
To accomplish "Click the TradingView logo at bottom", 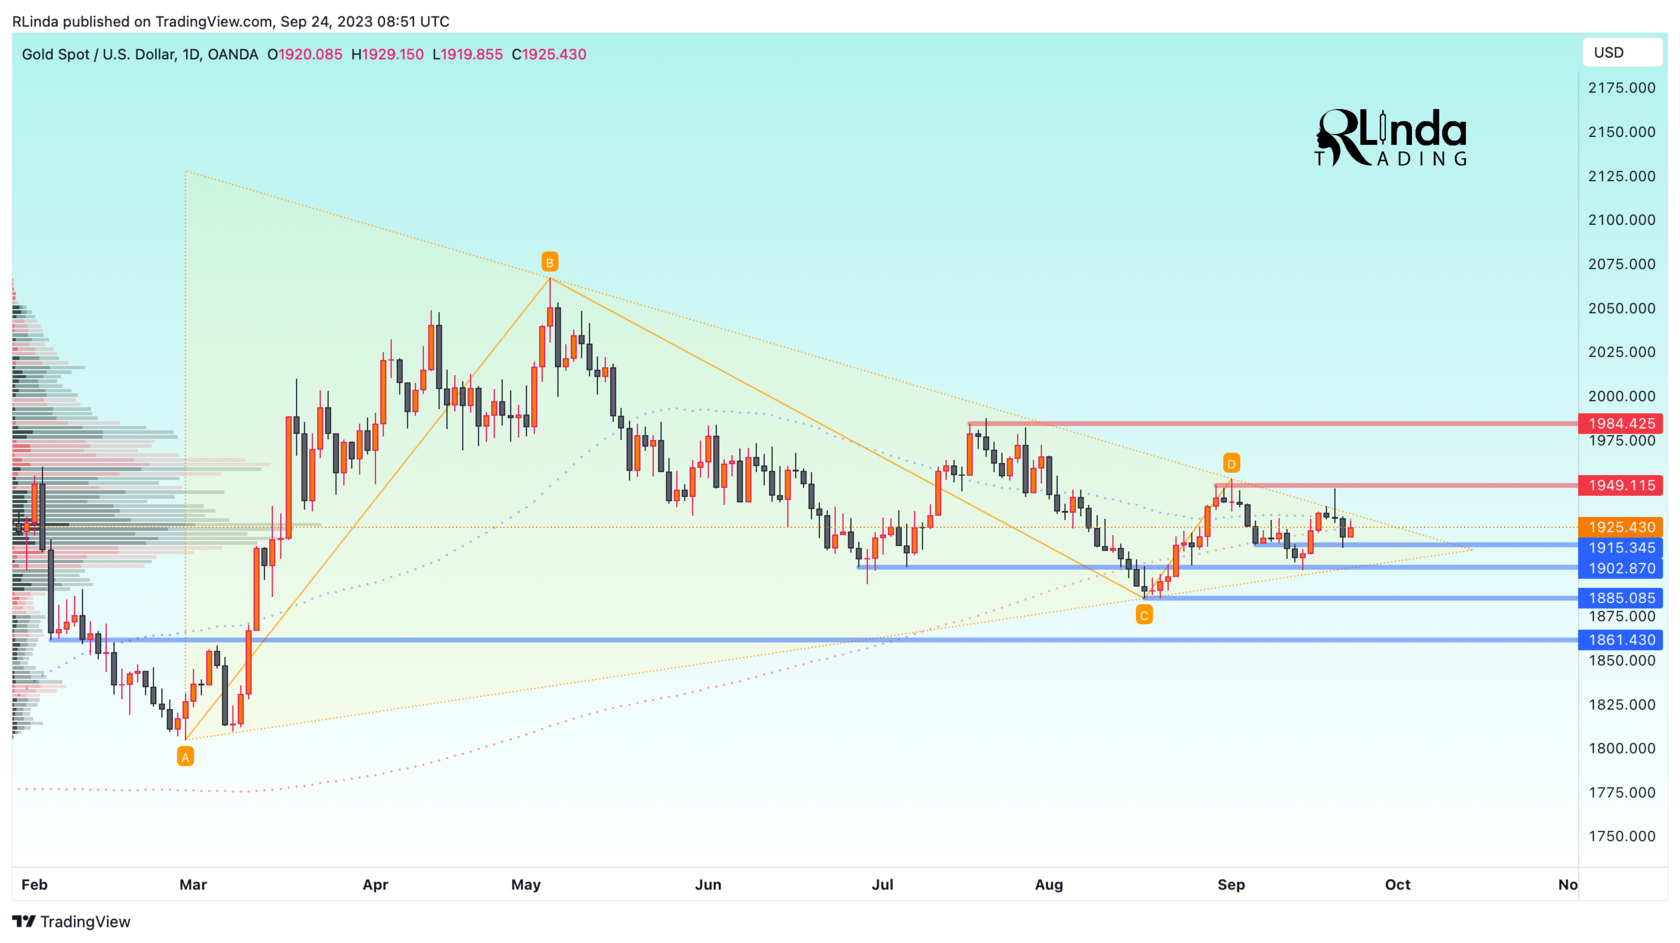I will [71, 922].
